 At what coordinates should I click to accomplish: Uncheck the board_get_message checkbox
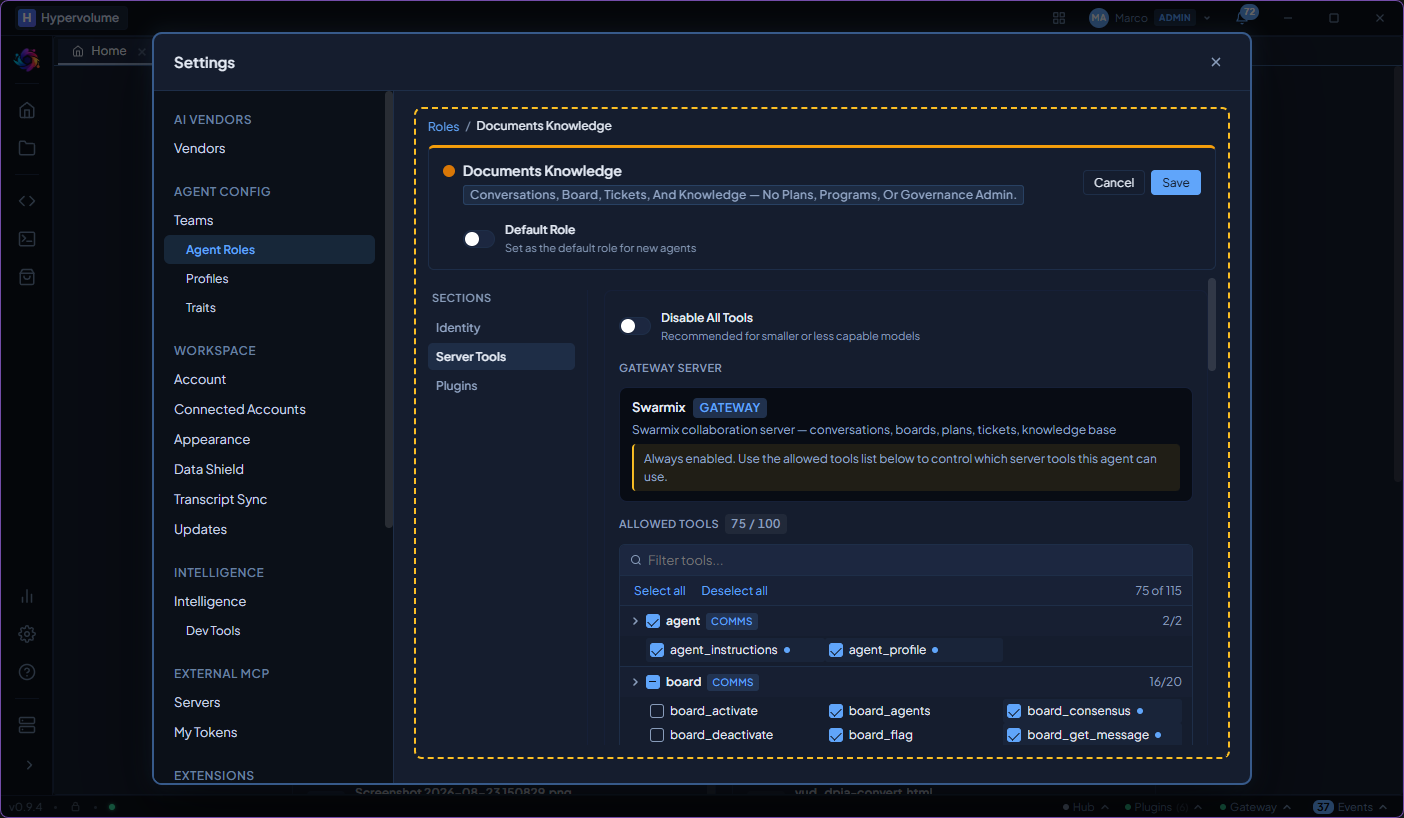[1014, 735]
